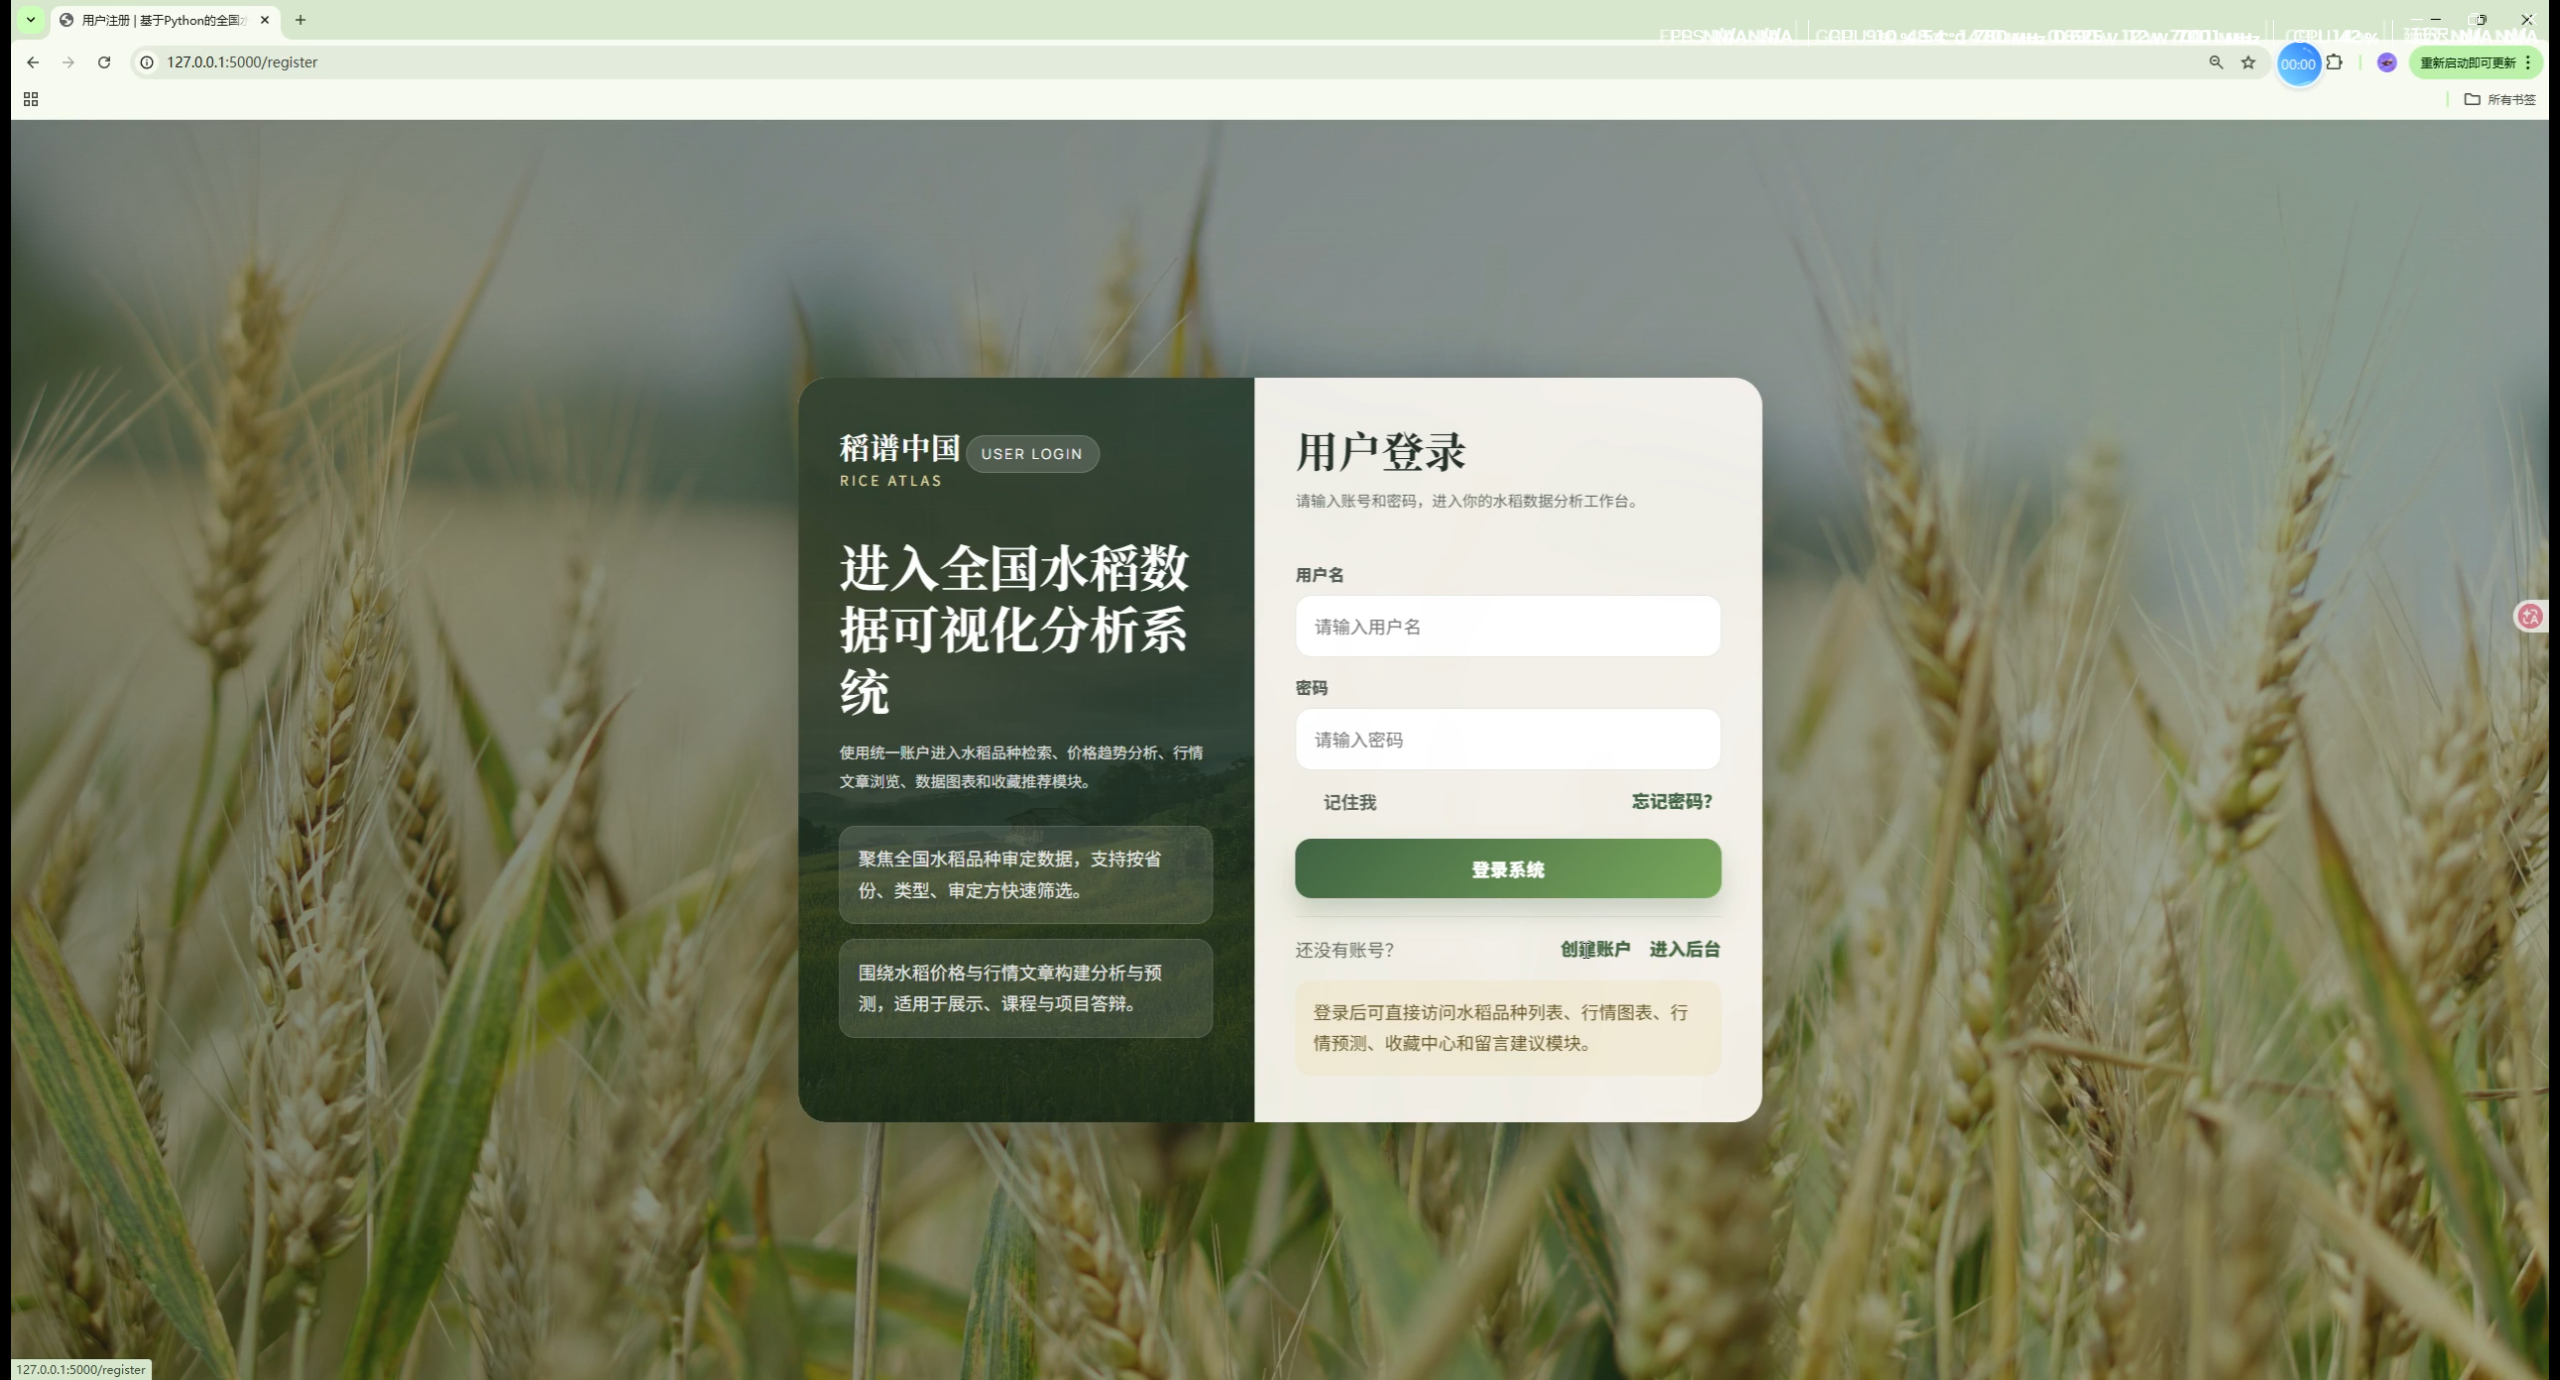Viewport: 2560px width, 1380px height.
Task: Bookmark this page with the star icon
Action: [2248, 62]
